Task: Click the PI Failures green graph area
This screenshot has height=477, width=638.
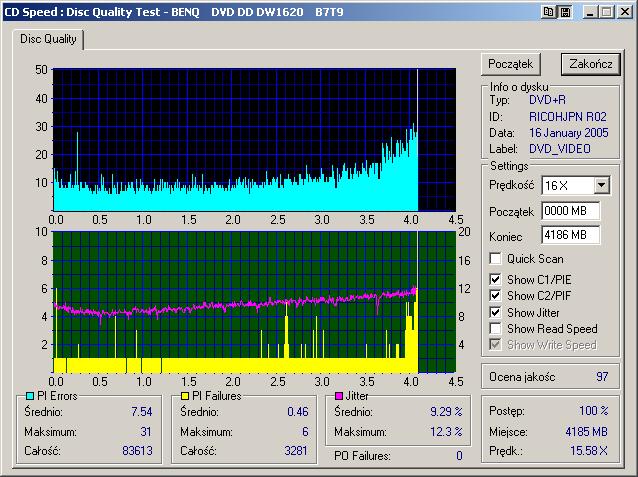Action: pyautogui.click(x=254, y=302)
